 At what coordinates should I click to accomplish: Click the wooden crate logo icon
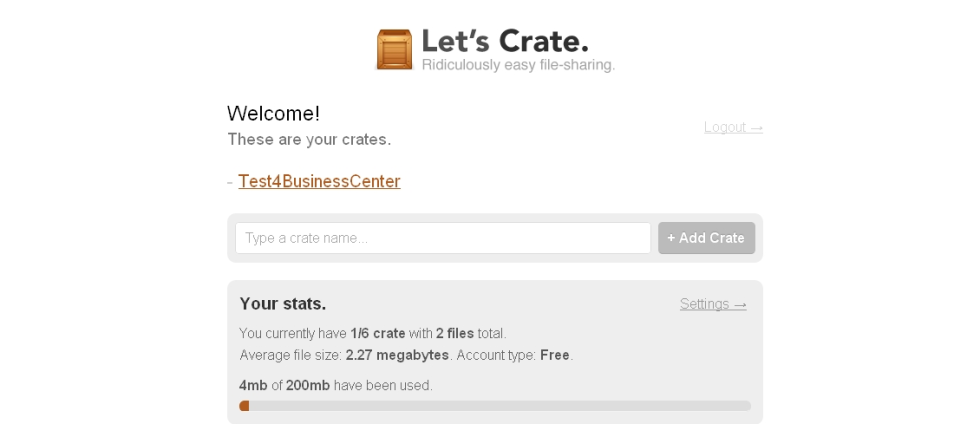(x=394, y=49)
